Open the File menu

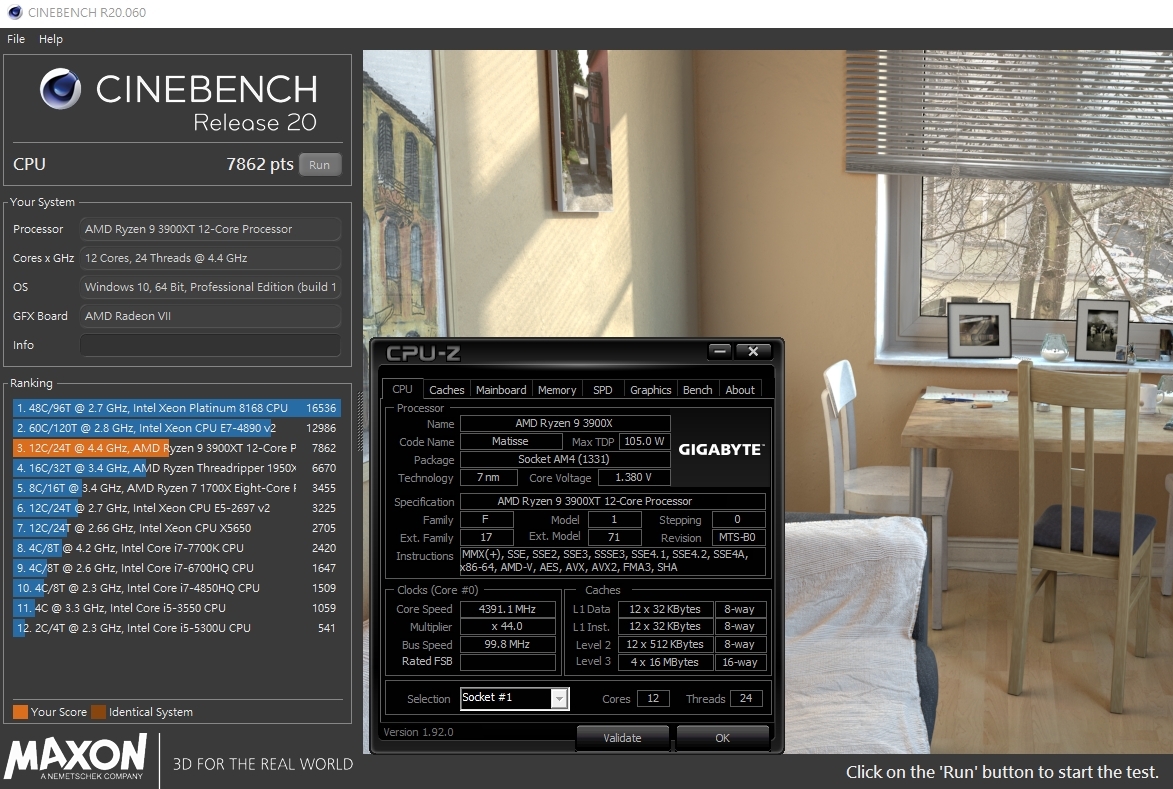[16, 39]
